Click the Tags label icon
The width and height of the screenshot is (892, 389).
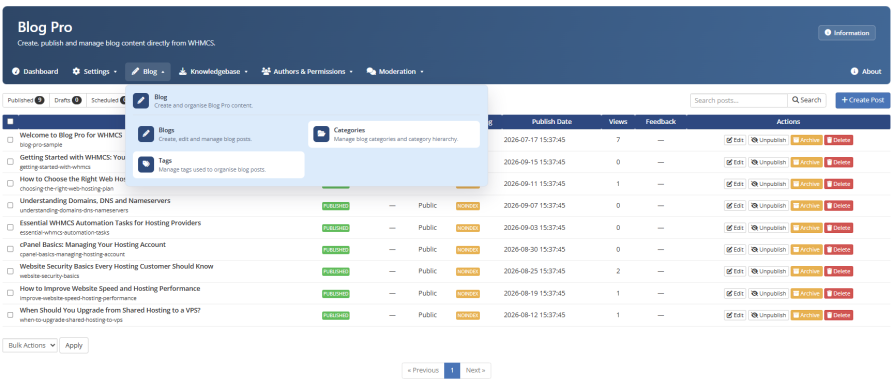tap(146, 165)
